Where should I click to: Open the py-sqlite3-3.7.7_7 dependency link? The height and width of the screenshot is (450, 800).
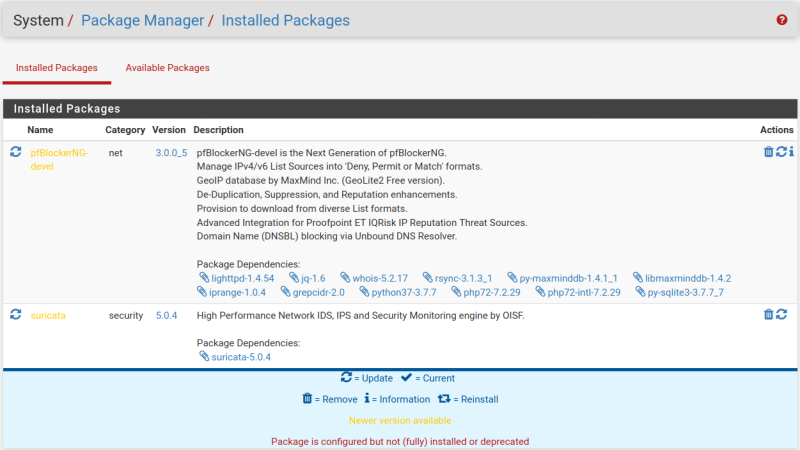pos(685,292)
